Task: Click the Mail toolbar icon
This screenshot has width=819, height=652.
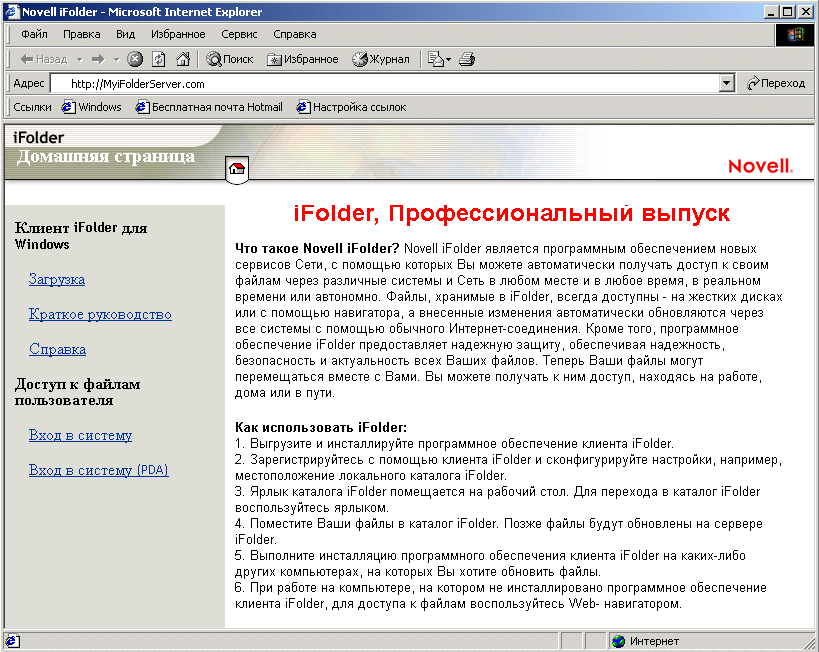Action: (435, 60)
